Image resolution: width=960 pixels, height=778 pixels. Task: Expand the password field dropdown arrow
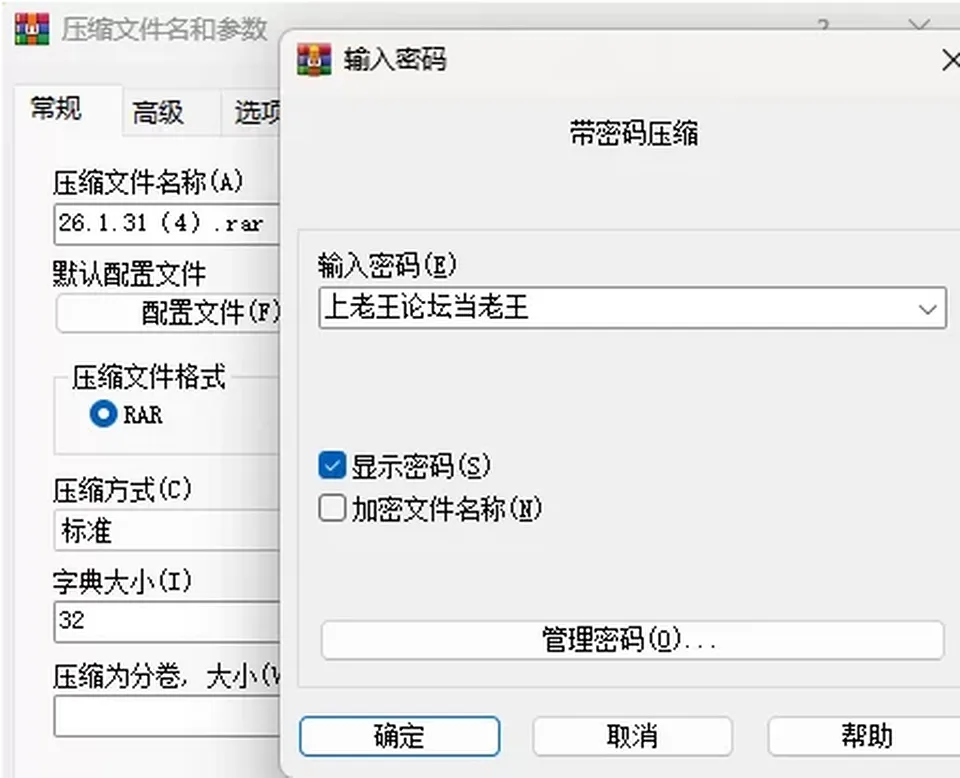(x=928, y=309)
